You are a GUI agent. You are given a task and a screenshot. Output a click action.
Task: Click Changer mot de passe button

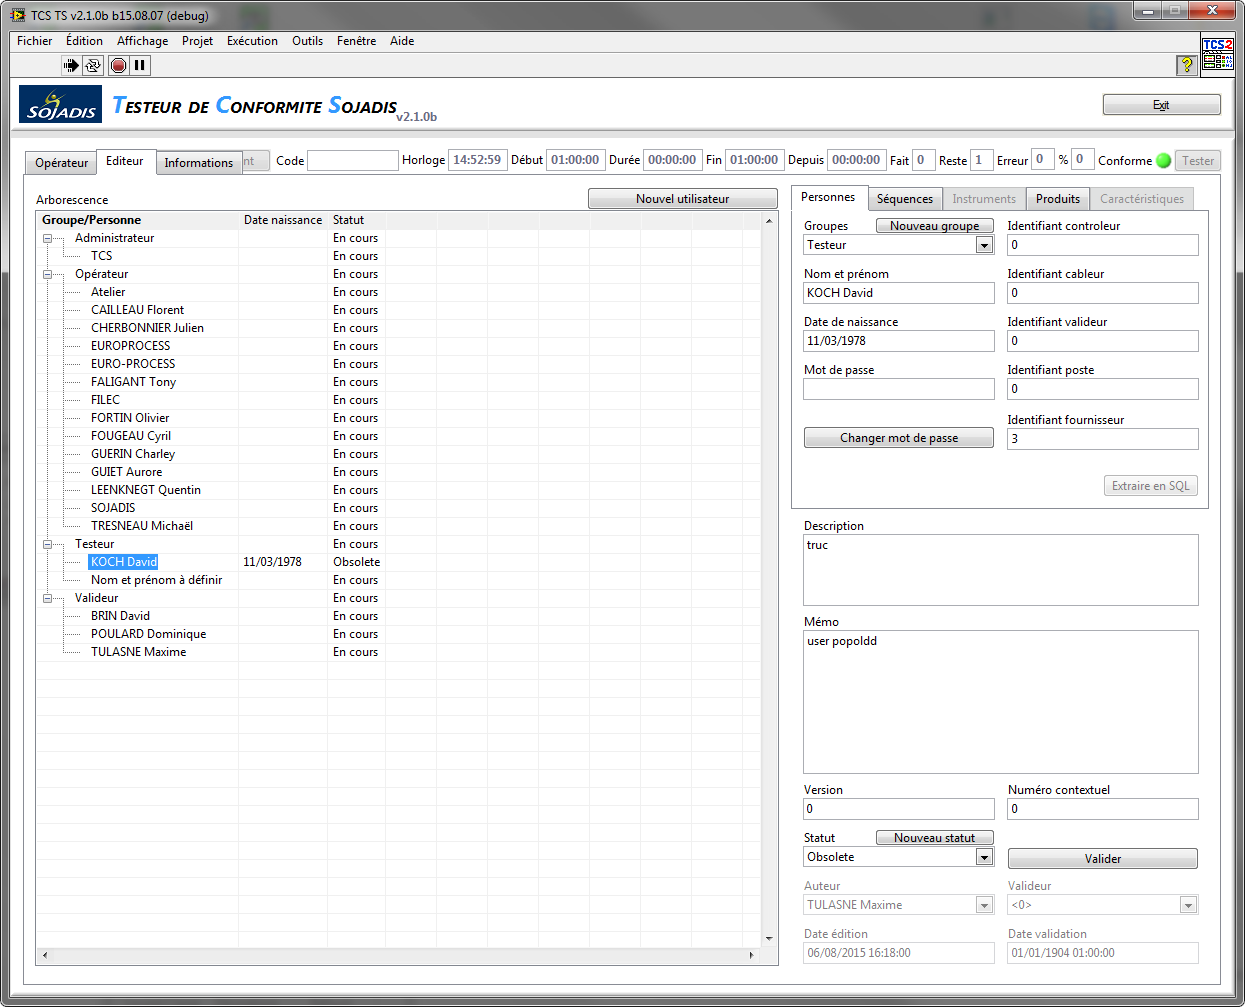pyautogui.click(x=898, y=438)
